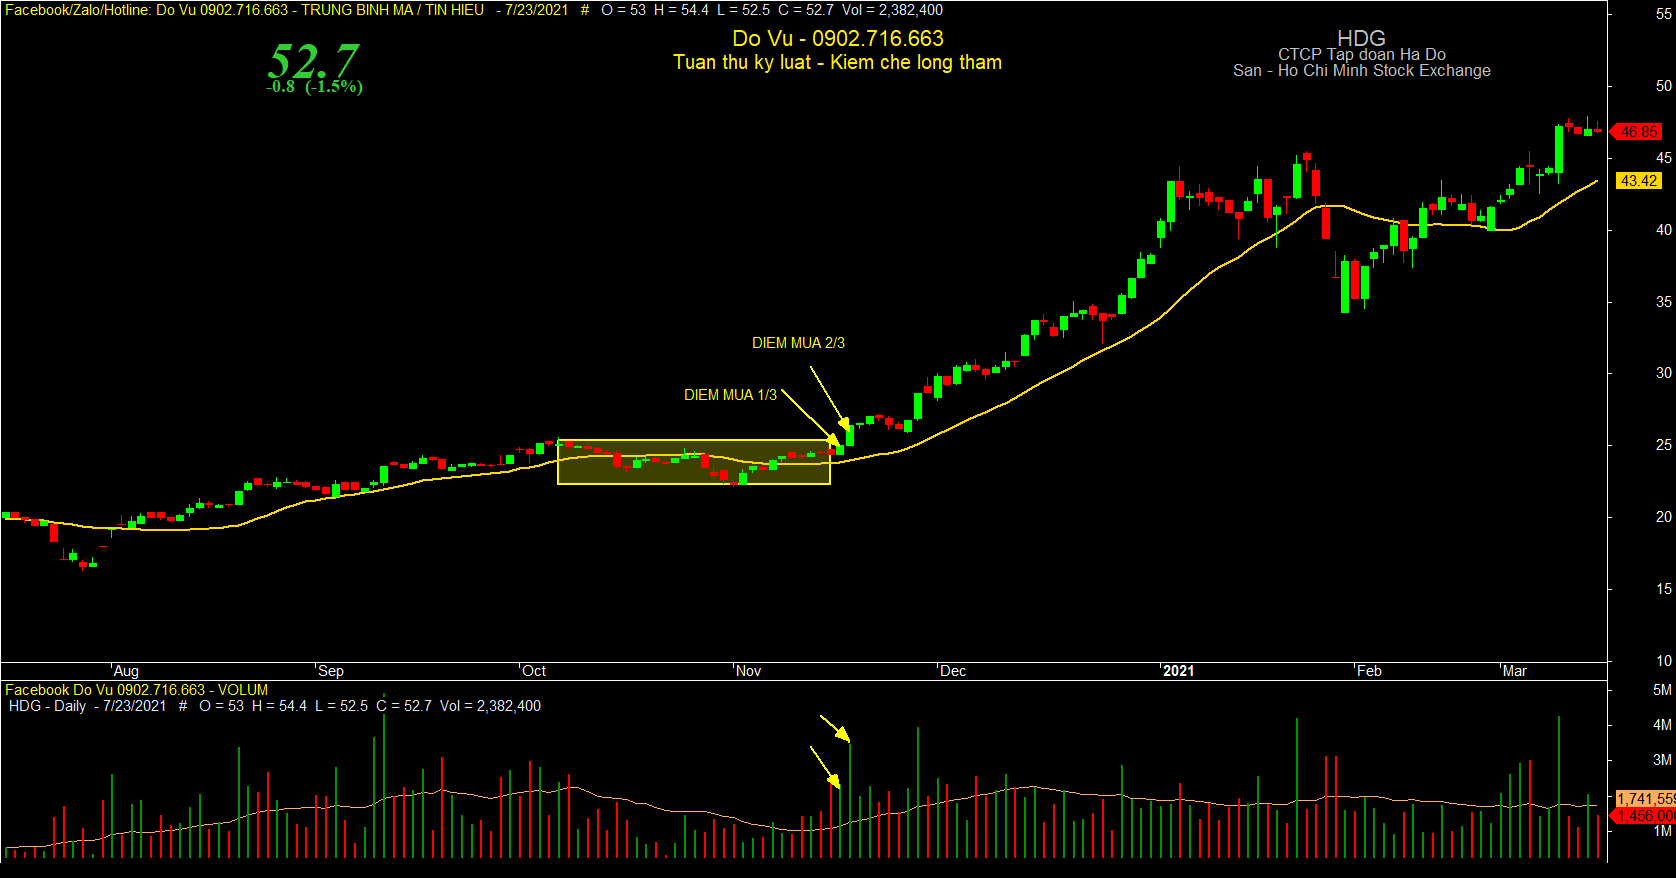Select the VOLUM pane title text

(x=243, y=690)
